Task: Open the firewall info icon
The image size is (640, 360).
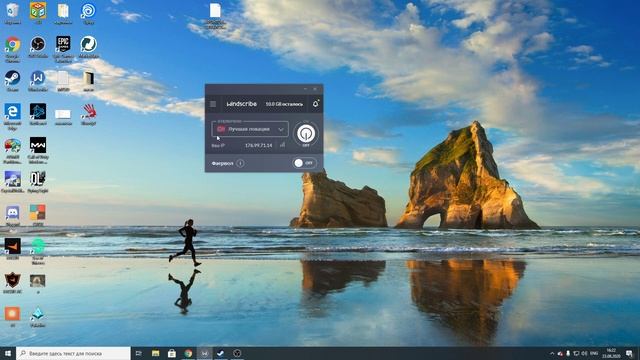Action: [240, 163]
